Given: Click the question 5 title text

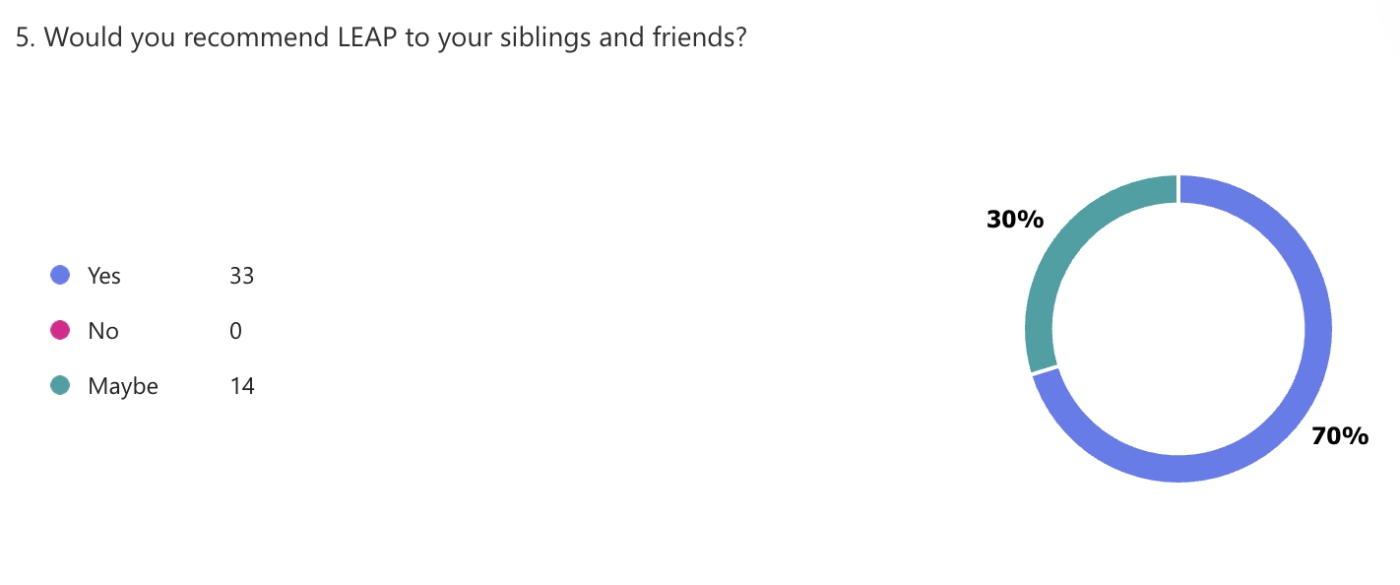Looking at the screenshot, I should (381, 37).
